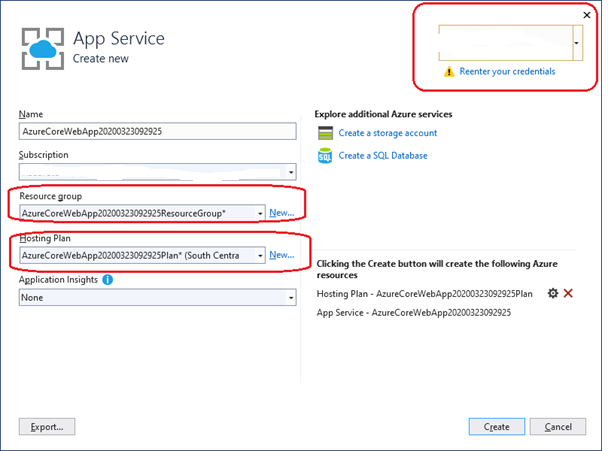Click Create a SQL Database link
The image size is (608, 451).
point(383,156)
